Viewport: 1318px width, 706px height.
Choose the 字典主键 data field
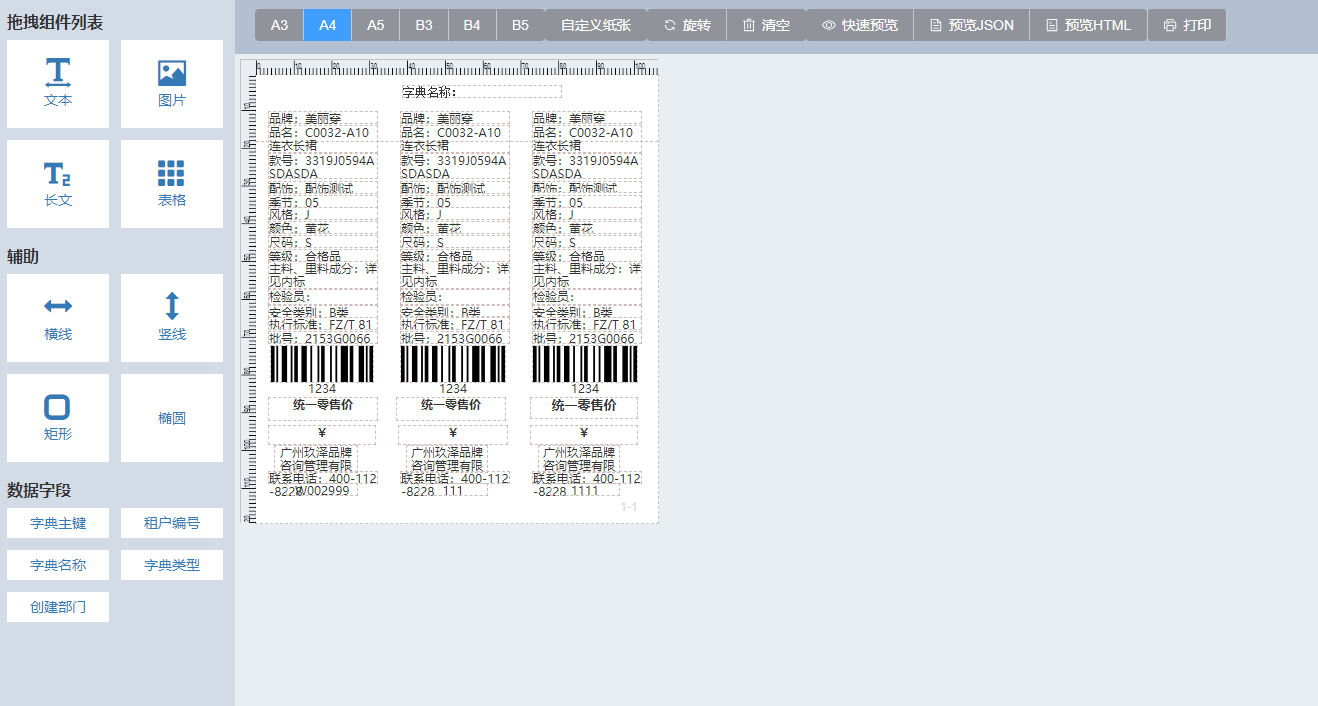58,523
